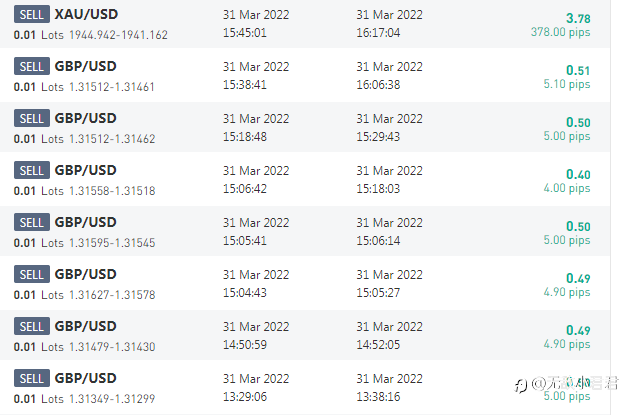Viewport: 626px width, 415px height.
Task: Open the XAU/USD trade symbol
Action: 85,14
